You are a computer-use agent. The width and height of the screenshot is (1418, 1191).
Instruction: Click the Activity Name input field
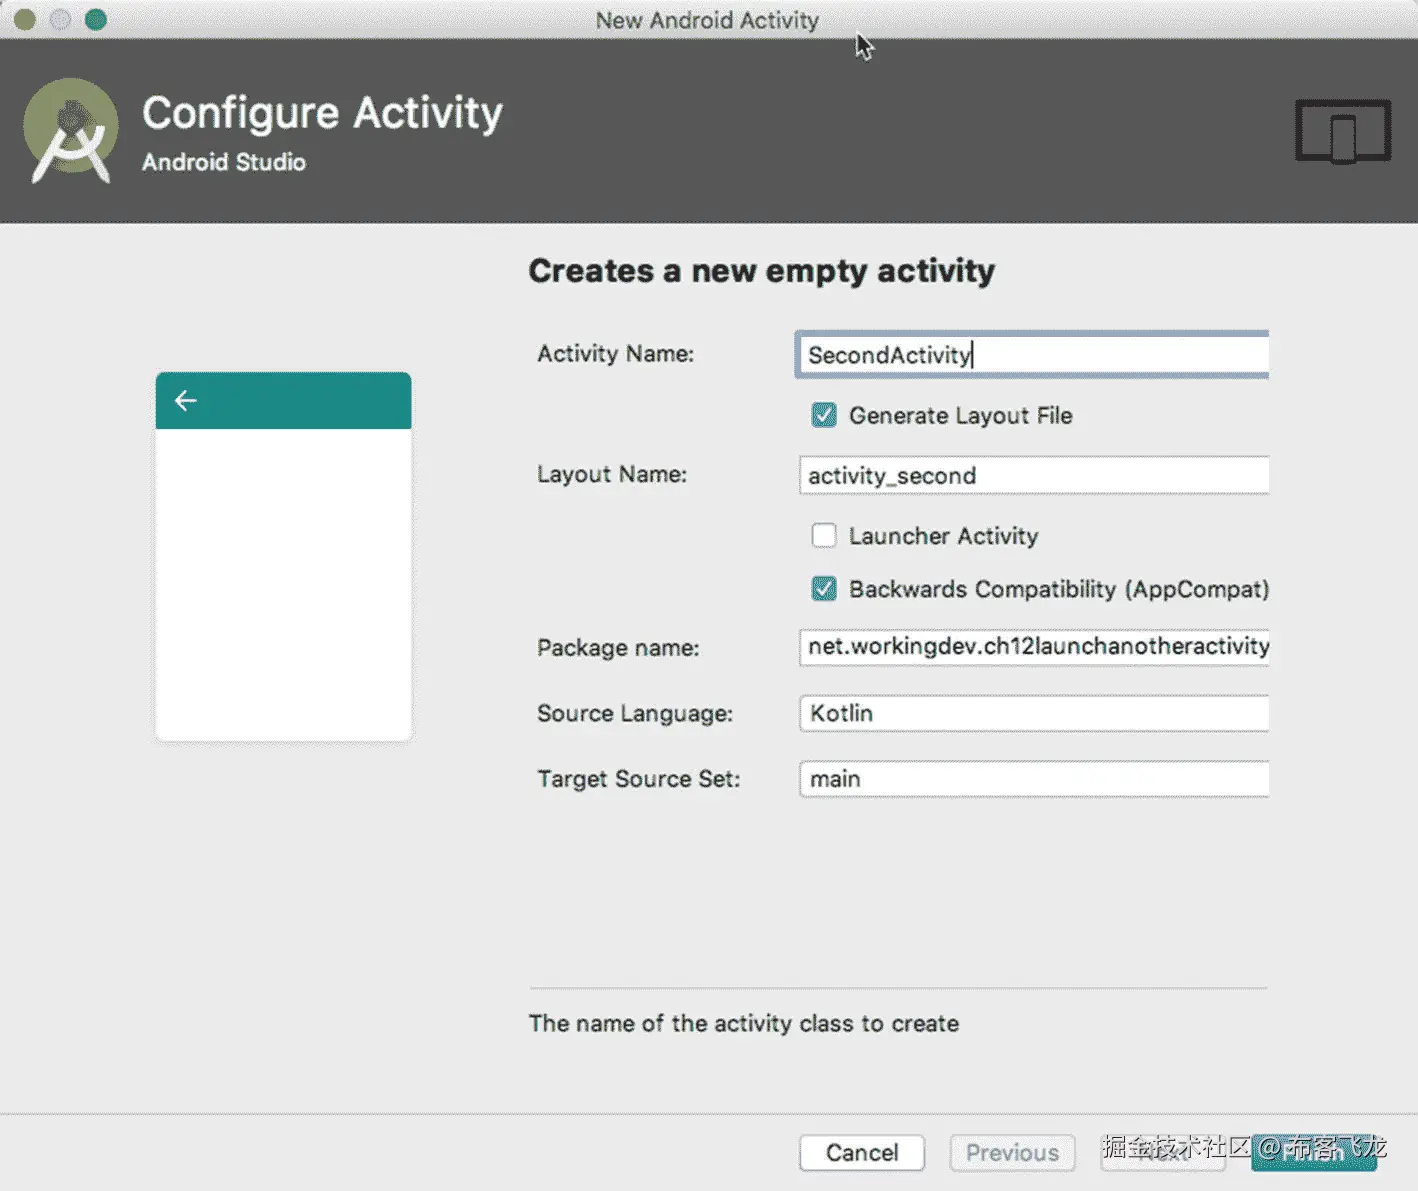click(1033, 355)
